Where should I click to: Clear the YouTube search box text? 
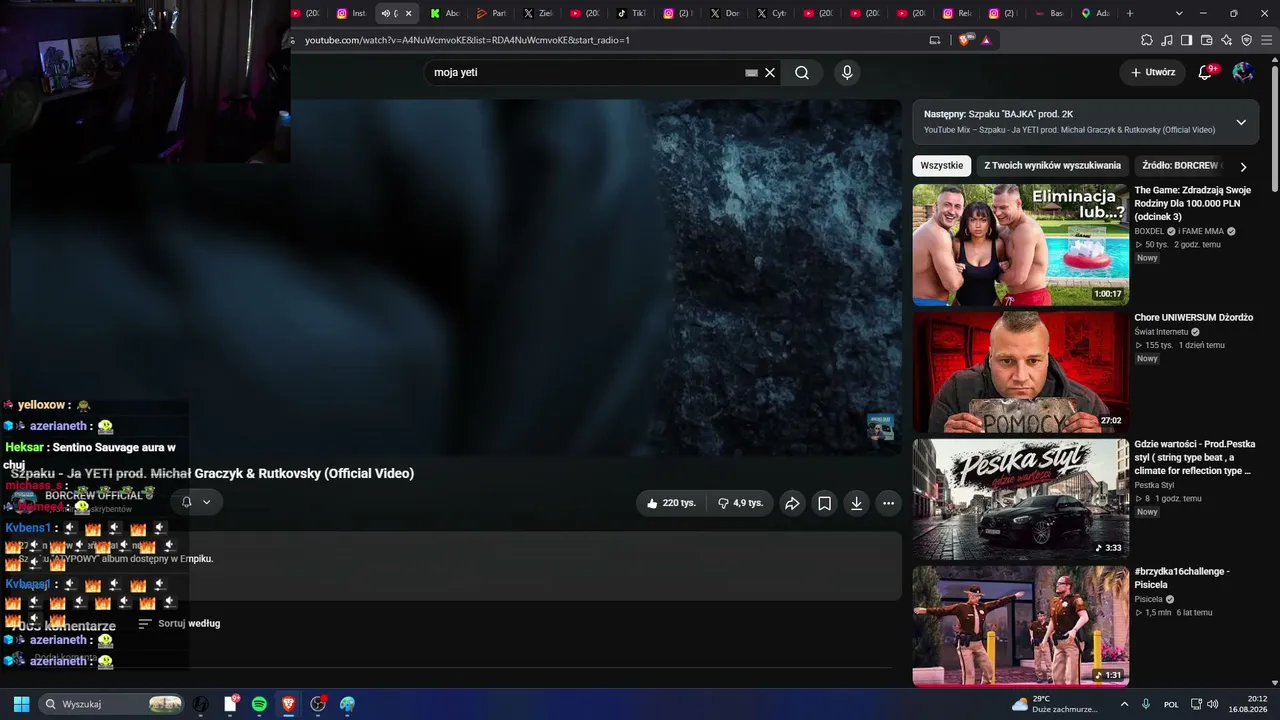click(770, 72)
